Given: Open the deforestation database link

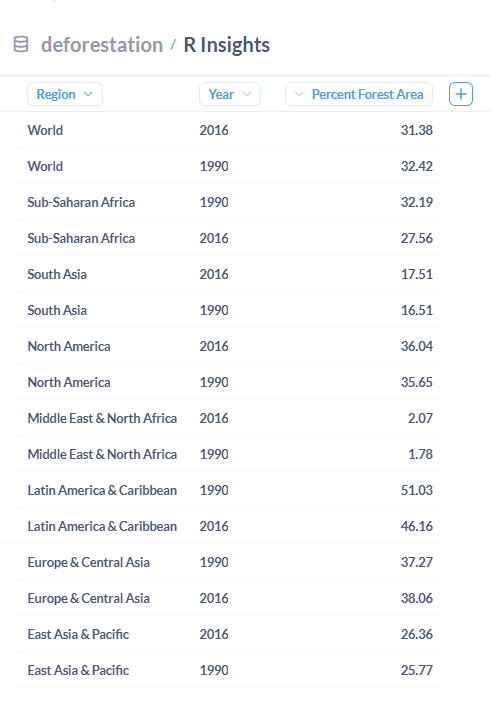Looking at the screenshot, I should tap(102, 45).
